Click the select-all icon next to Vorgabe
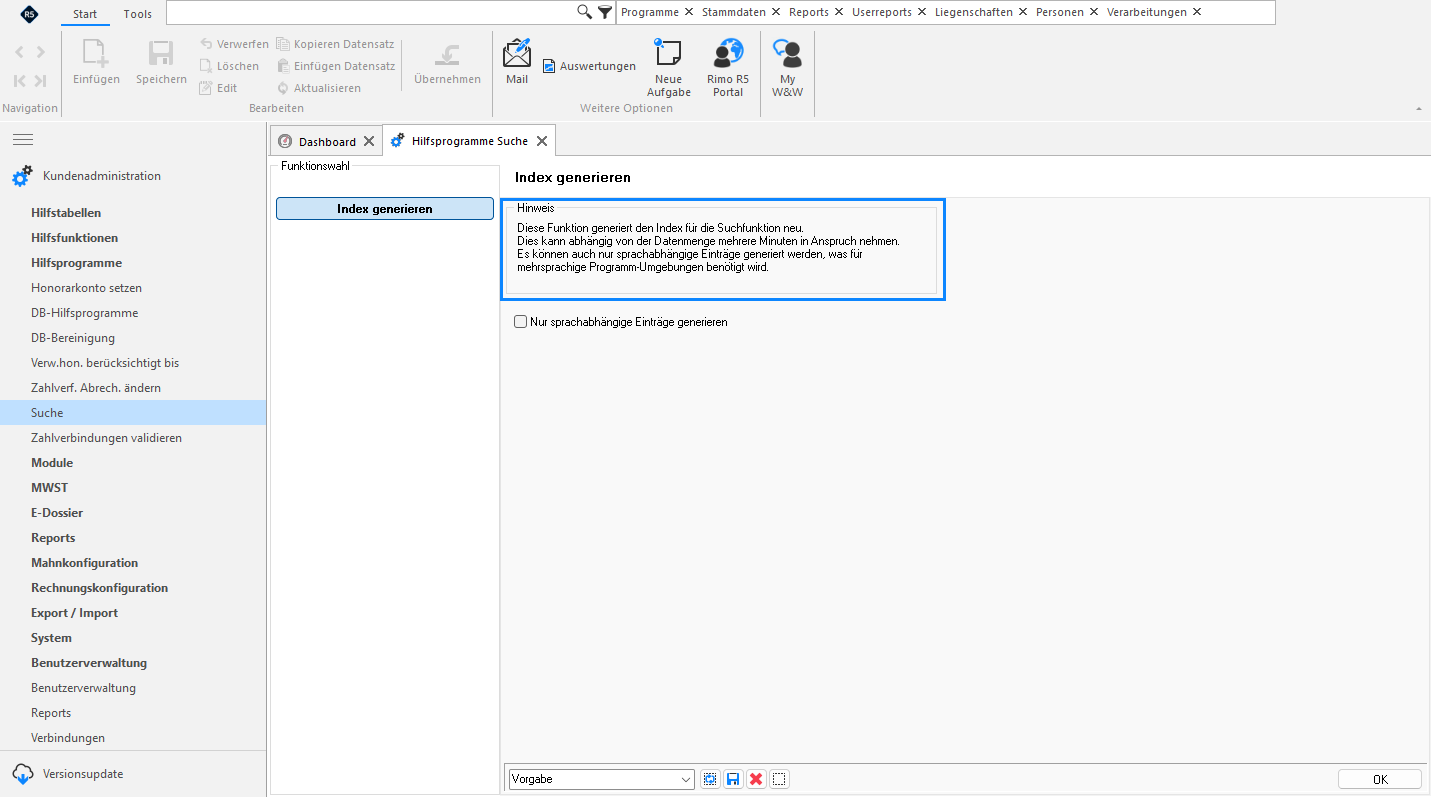 (710, 779)
